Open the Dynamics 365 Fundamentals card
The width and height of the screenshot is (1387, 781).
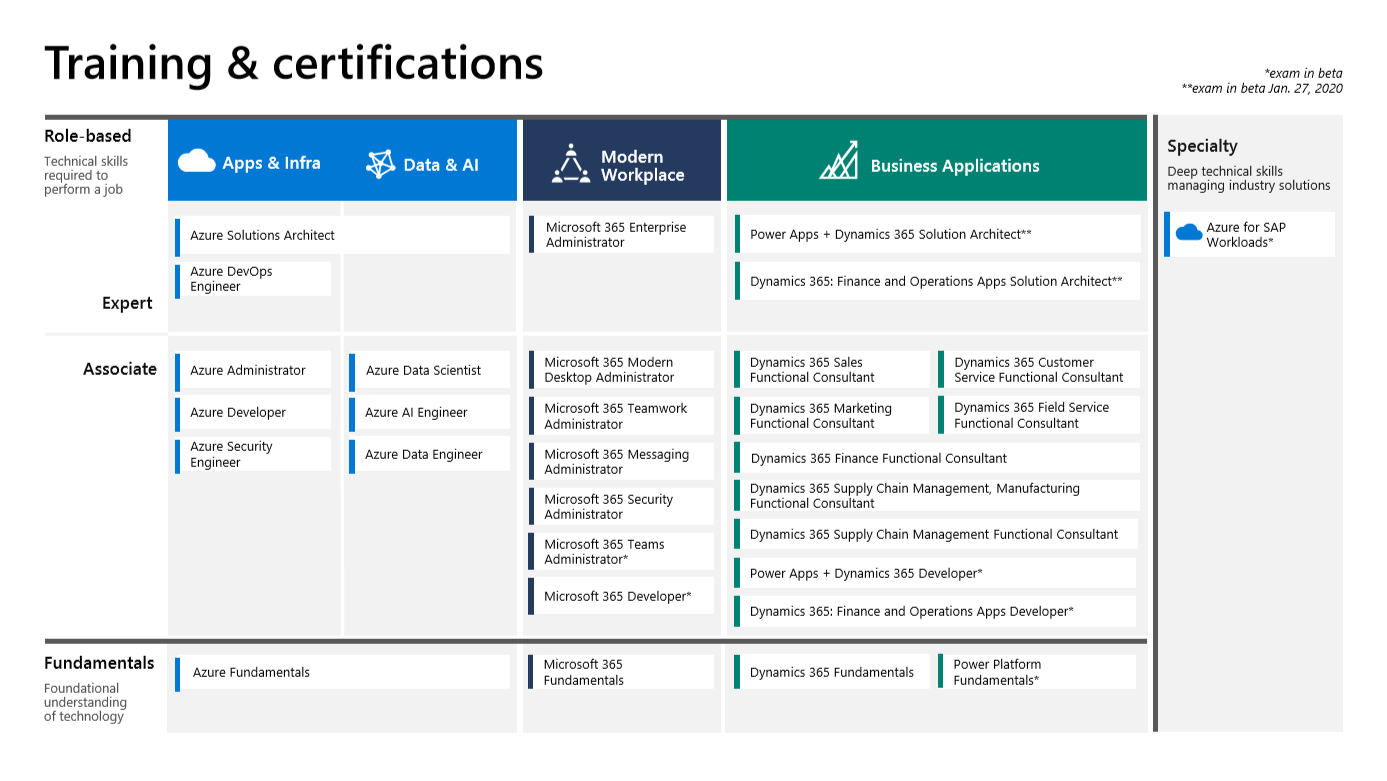(832, 672)
